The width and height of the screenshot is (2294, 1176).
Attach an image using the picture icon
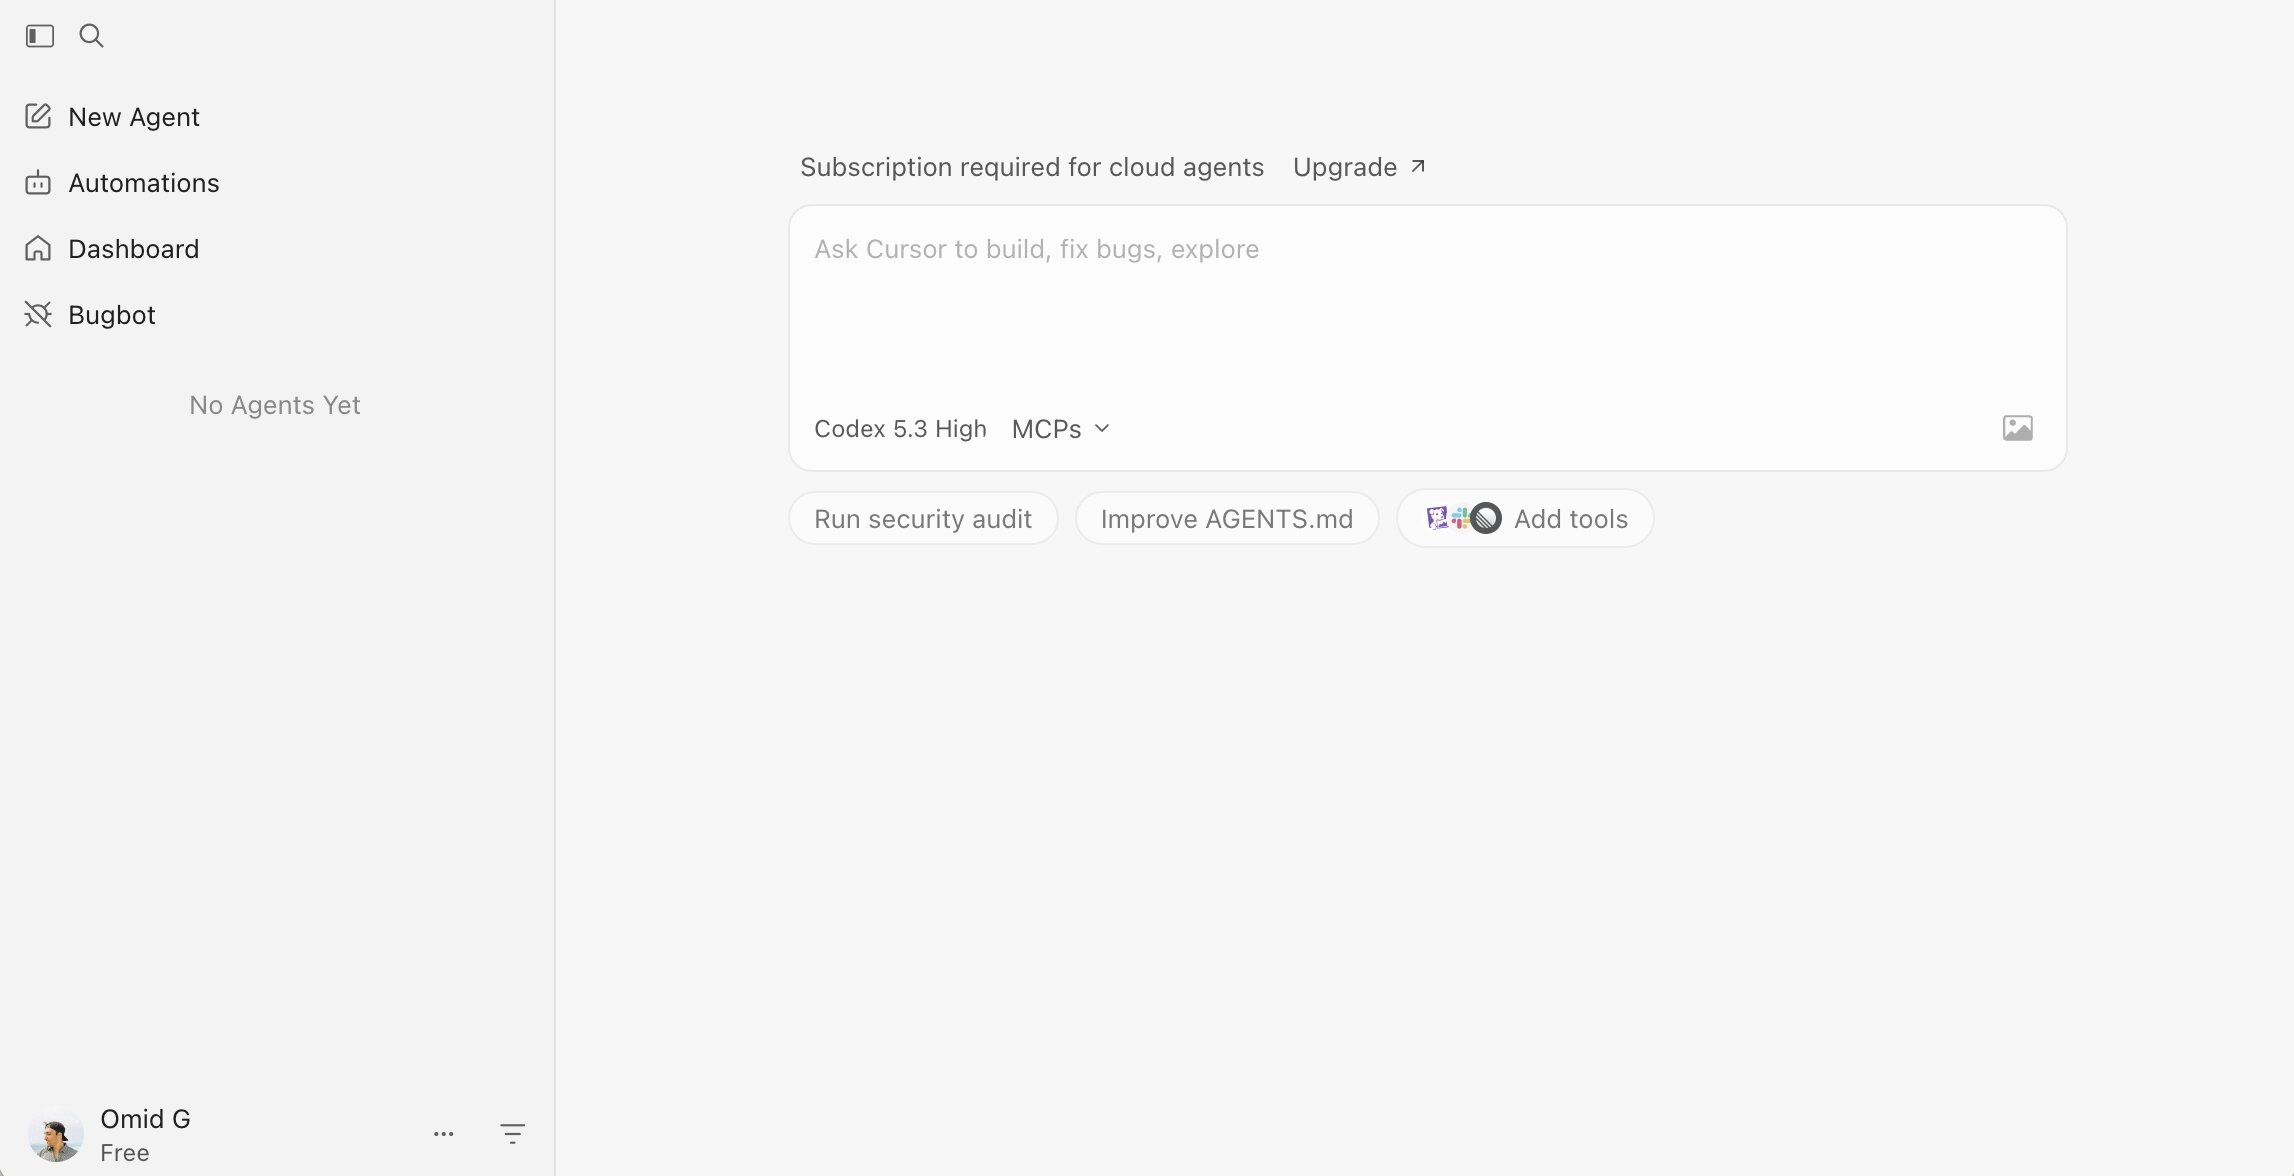[x=2018, y=427]
